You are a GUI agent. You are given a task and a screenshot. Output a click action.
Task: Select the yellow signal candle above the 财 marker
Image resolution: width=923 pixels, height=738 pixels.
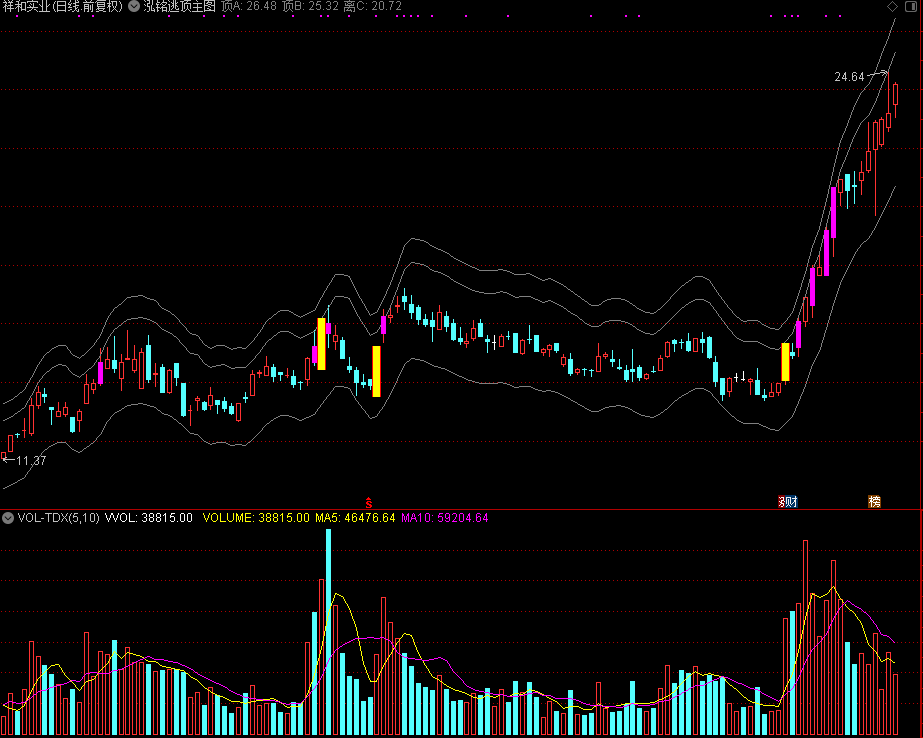click(785, 362)
